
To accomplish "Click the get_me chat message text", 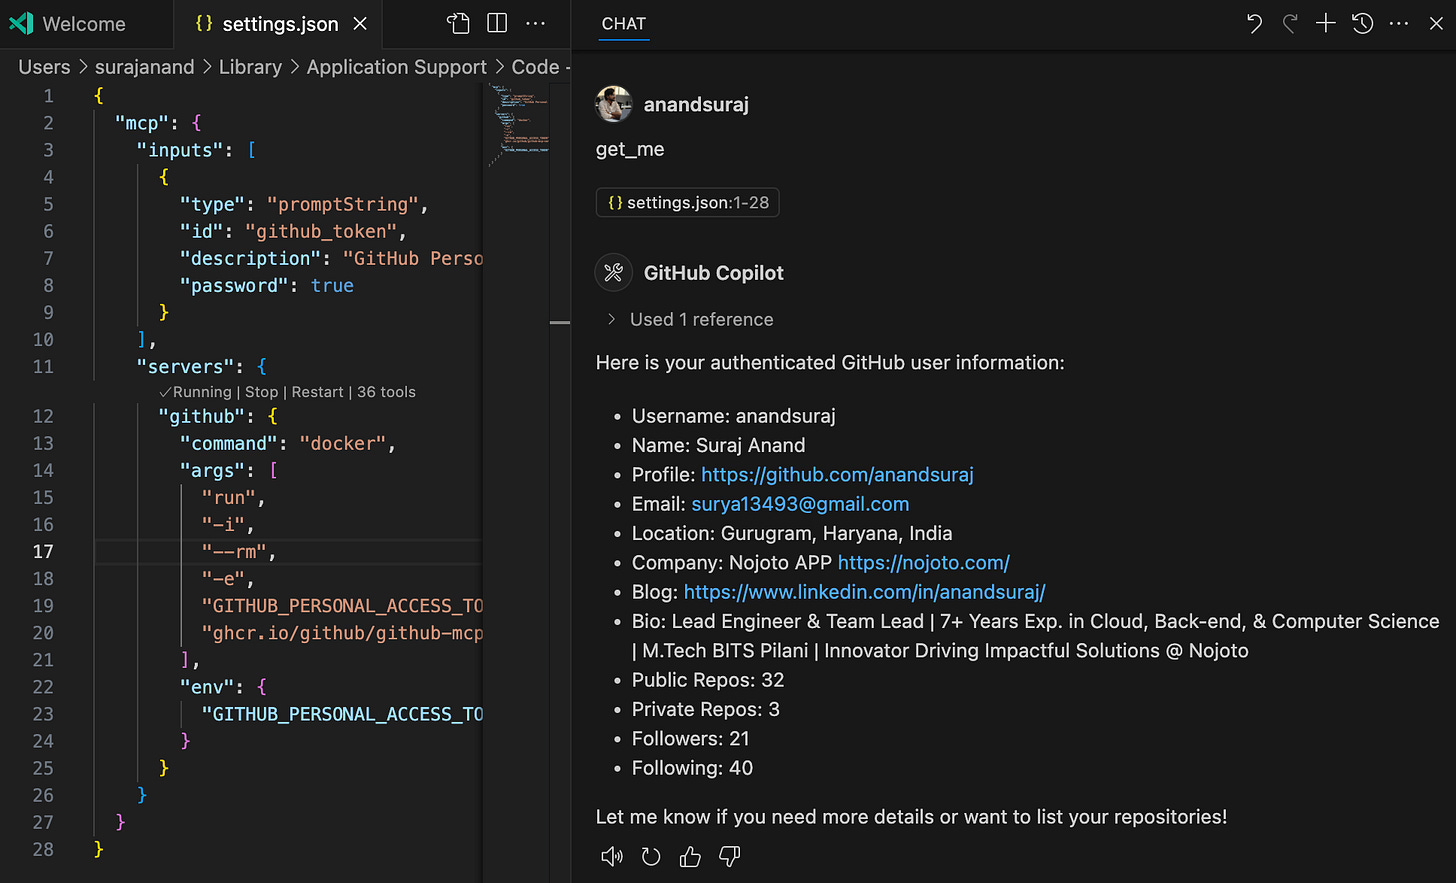I will (630, 149).
